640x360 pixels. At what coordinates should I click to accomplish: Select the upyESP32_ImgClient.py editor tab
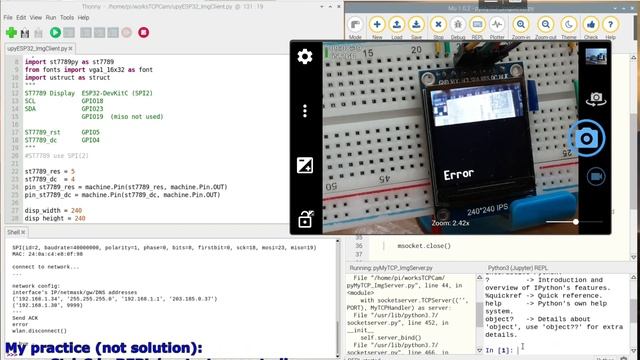[37, 49]
